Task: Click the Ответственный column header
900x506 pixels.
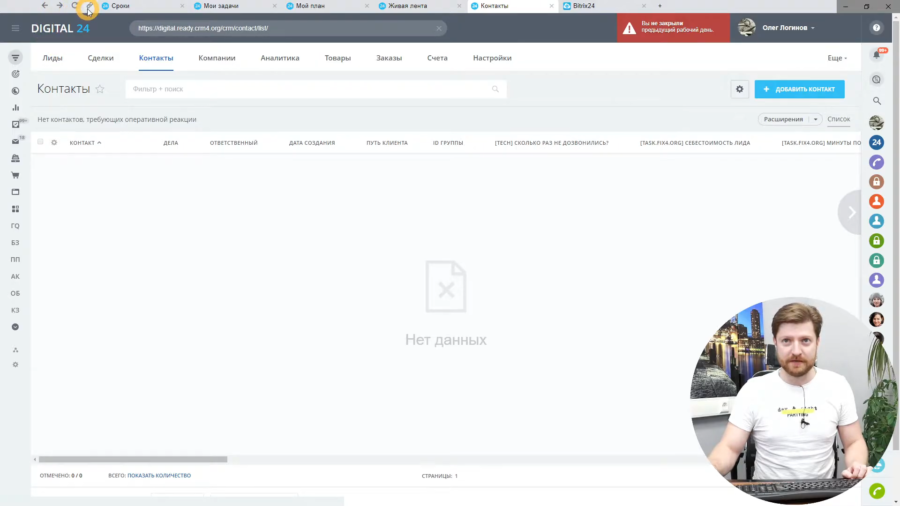Action: pos(234,143)
